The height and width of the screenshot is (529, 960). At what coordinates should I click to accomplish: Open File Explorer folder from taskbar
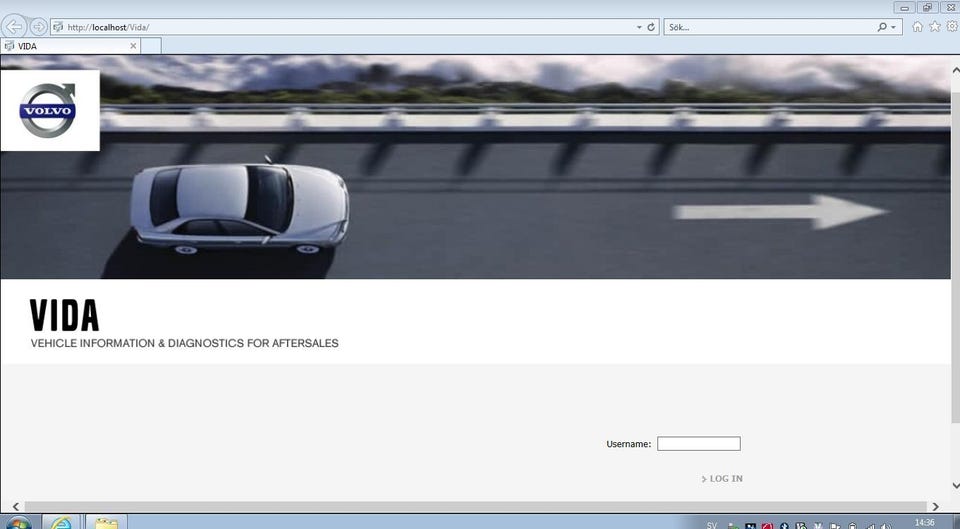point(106,522)
